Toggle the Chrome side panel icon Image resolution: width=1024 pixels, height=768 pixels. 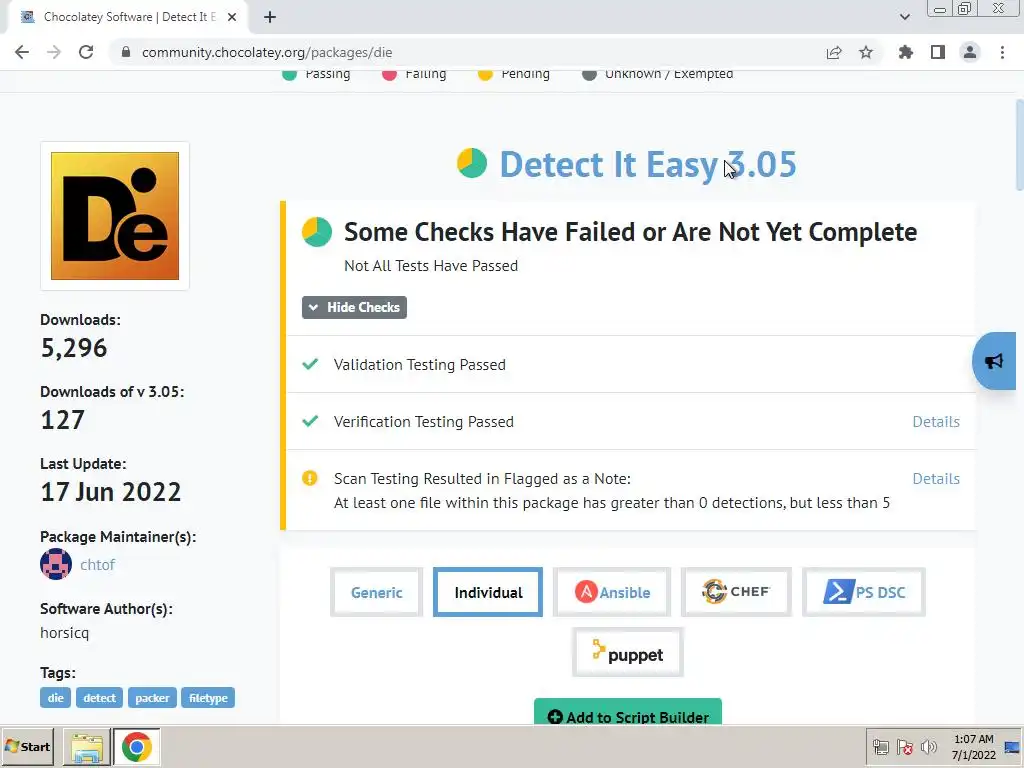[938, 52]
